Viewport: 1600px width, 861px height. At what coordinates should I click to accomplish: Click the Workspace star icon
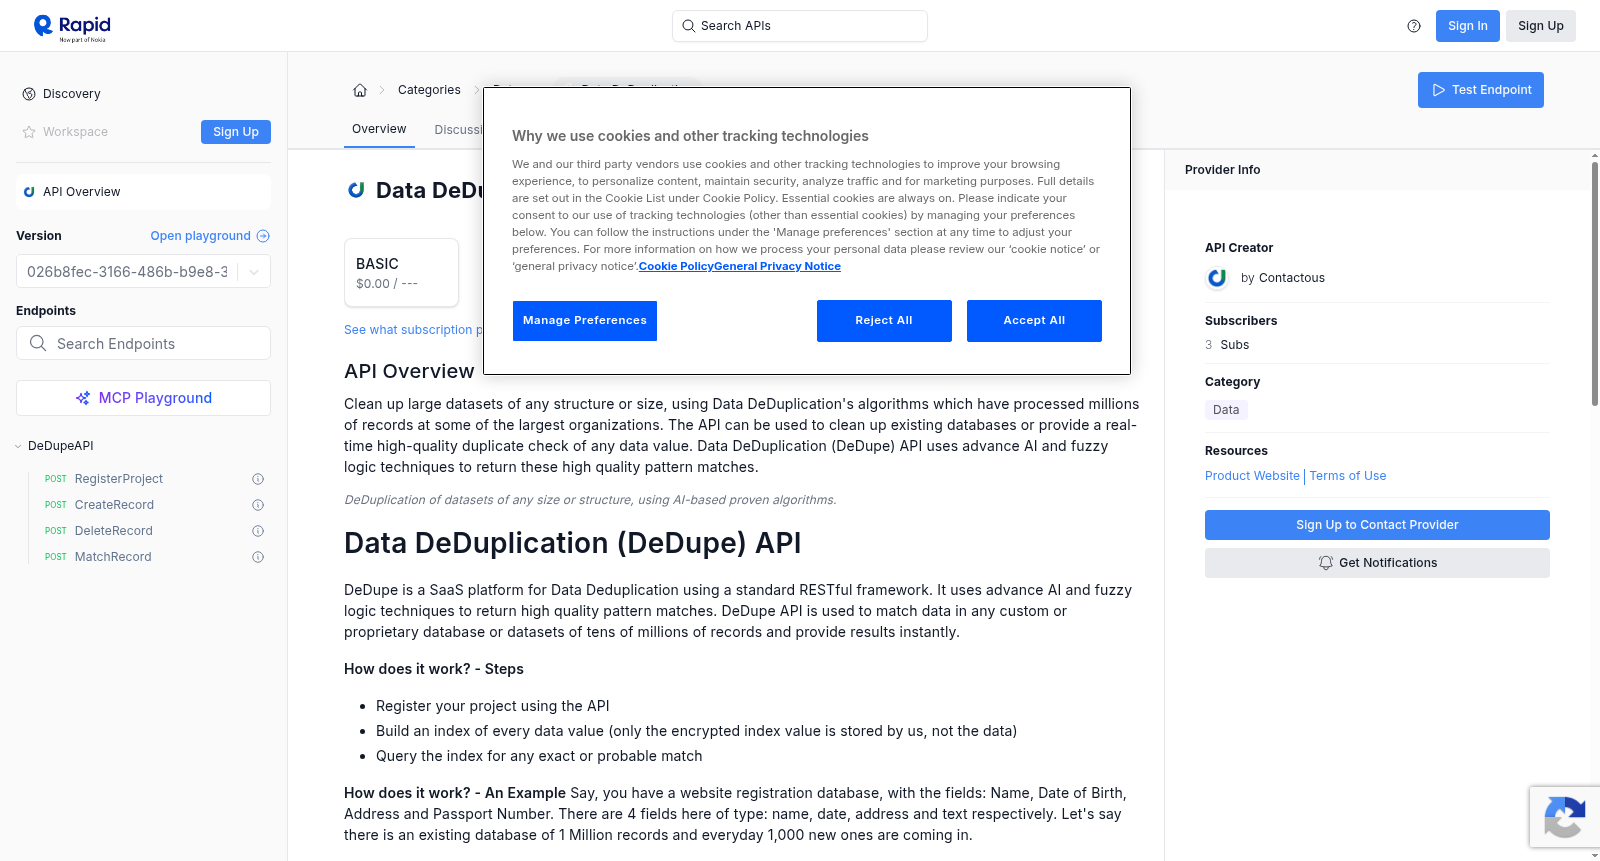click(x=29, y=132)
